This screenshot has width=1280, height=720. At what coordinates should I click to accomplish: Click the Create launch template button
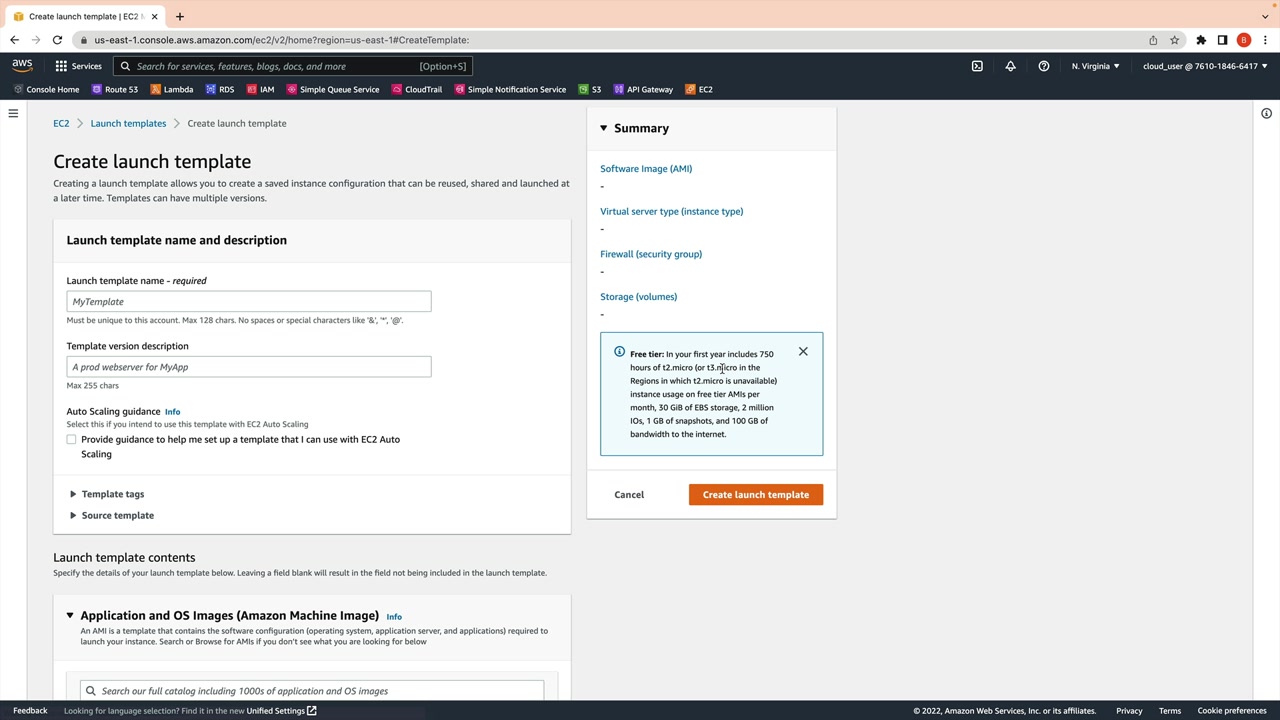756,495
